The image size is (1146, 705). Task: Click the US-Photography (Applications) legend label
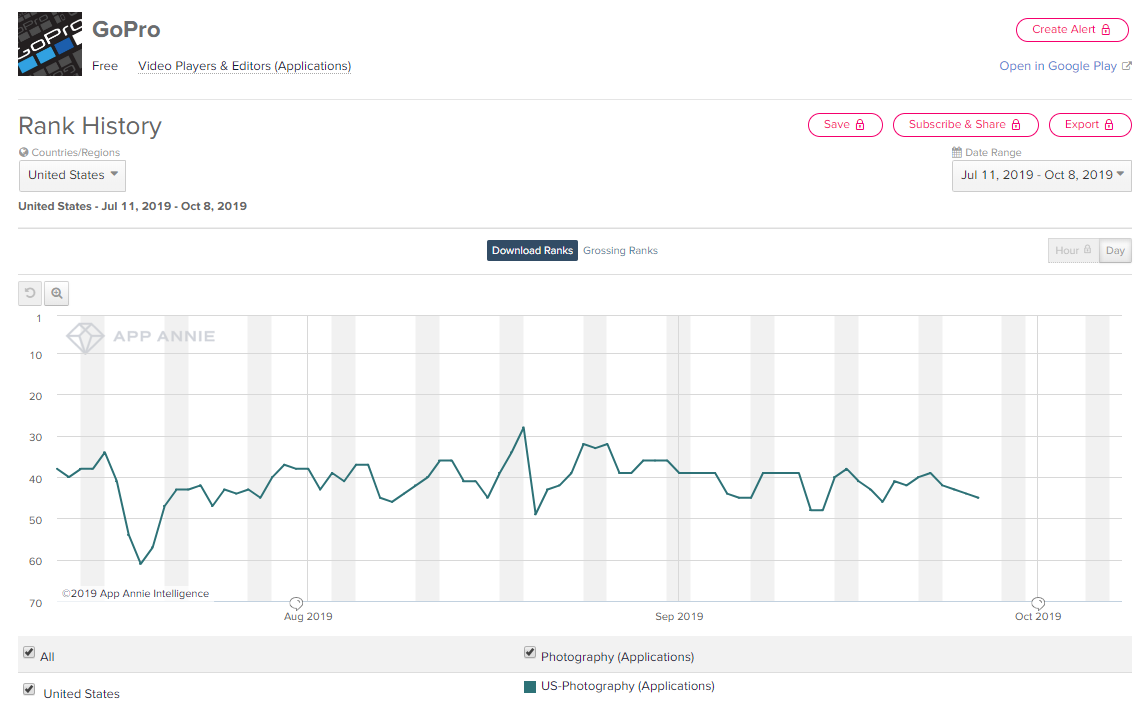tap(628, 686)
